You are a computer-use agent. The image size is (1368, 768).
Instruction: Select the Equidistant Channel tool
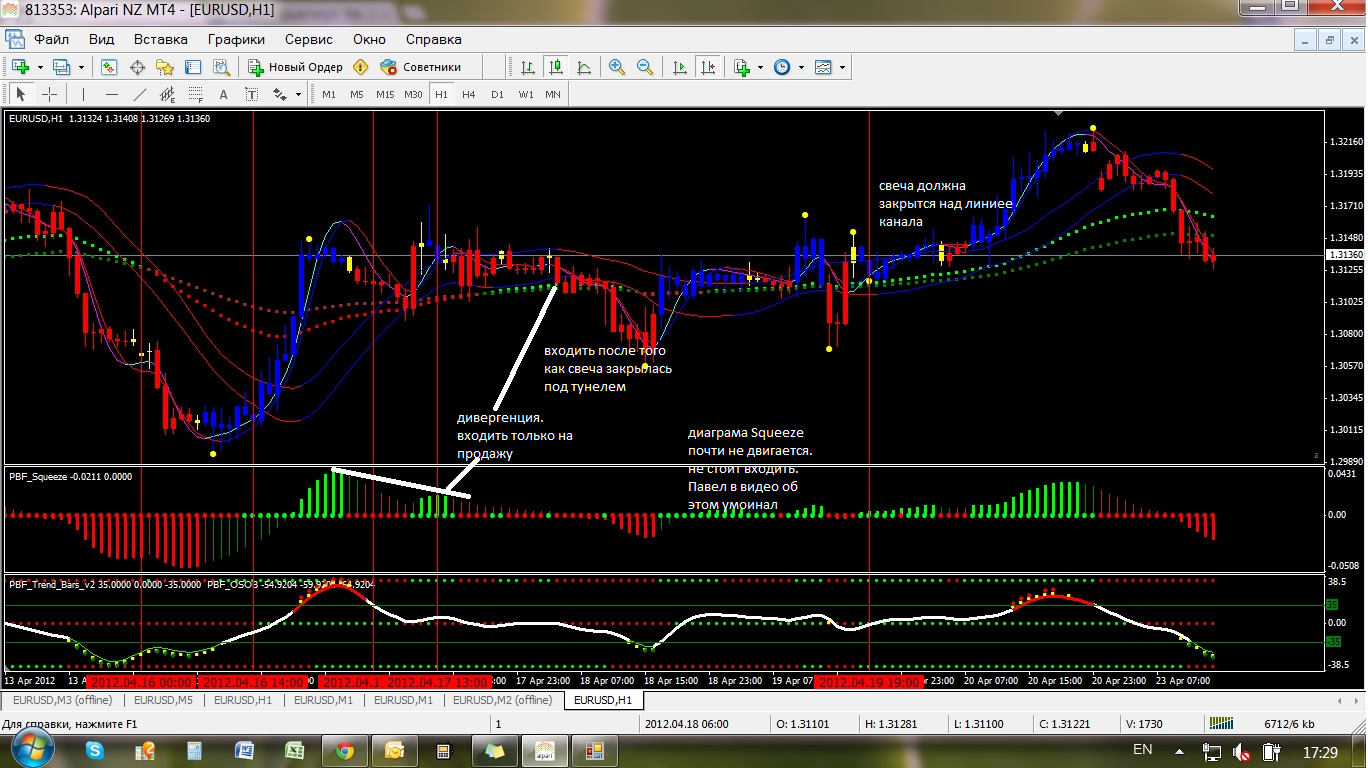click(x=167, y=94)
